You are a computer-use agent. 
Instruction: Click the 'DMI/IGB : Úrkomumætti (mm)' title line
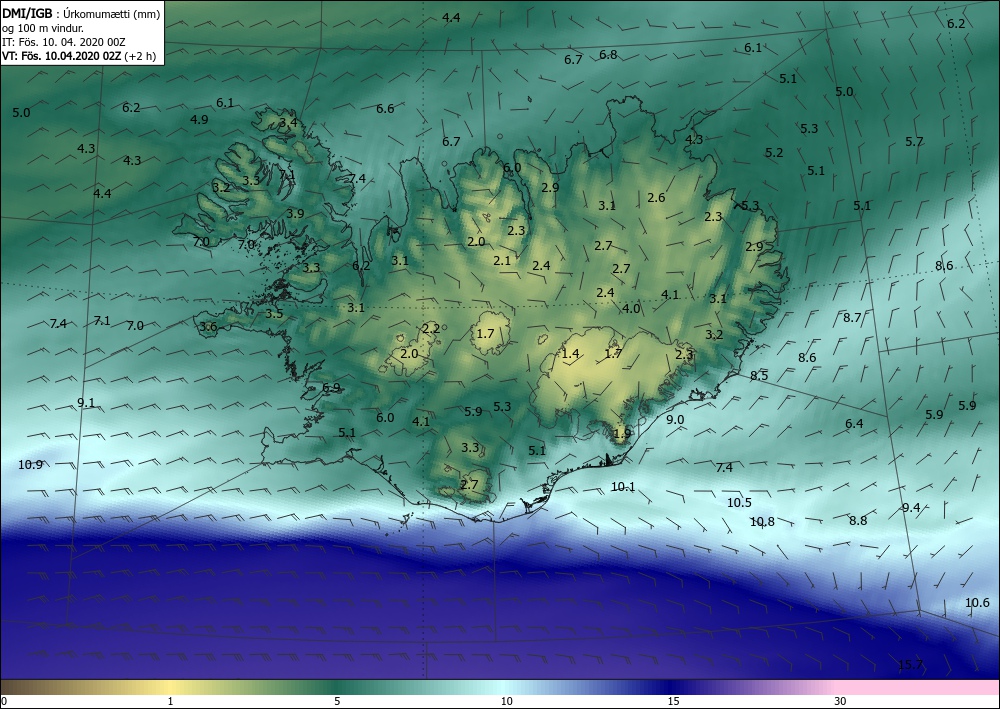81,13
